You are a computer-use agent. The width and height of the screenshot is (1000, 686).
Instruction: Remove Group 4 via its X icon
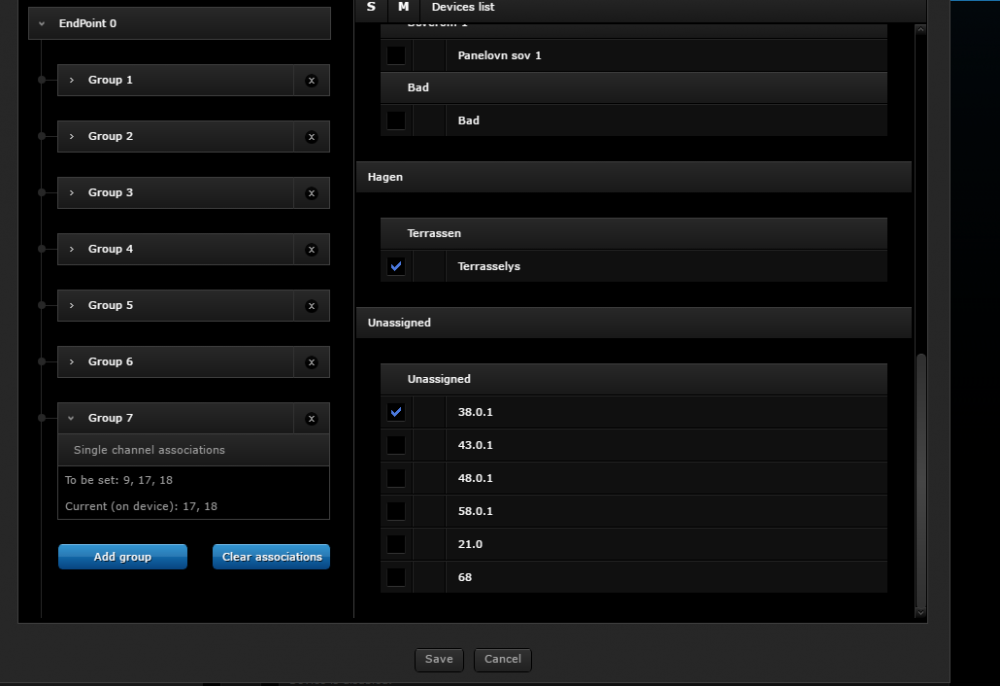click(x=311, y=250)
